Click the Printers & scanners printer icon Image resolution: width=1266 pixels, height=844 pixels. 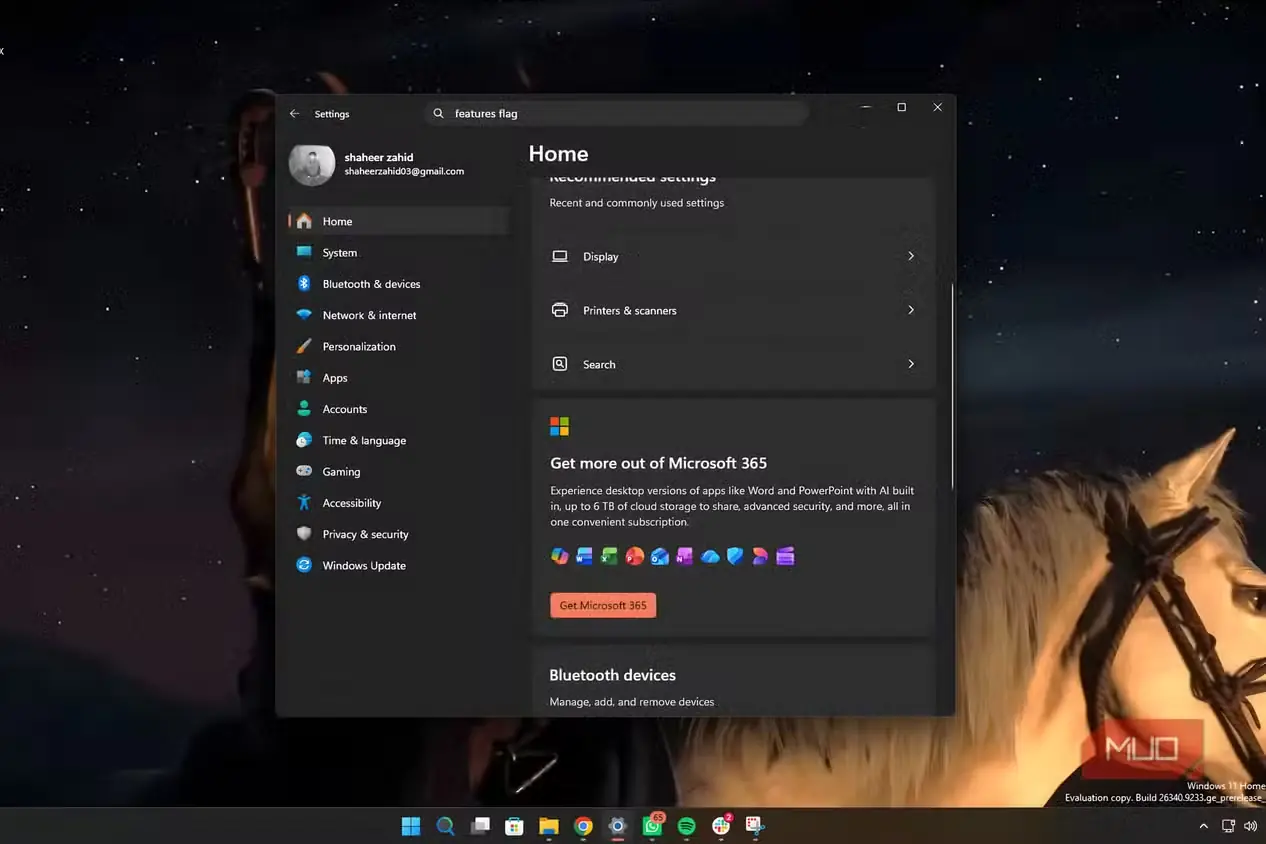pyautogui.click(x=560, y=310)
